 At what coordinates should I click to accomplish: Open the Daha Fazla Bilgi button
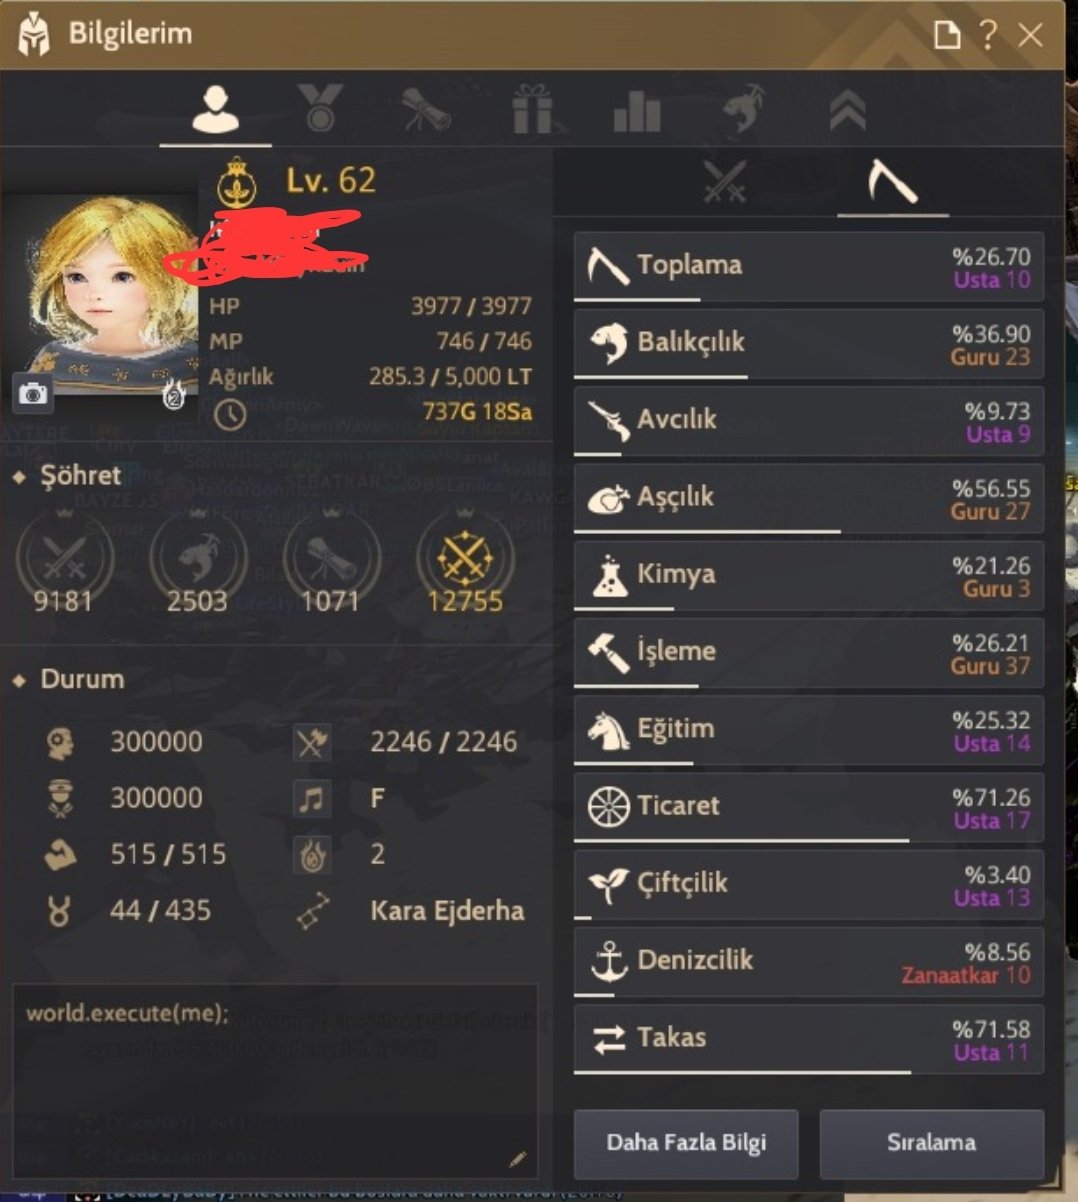(x=686, y=1143)
